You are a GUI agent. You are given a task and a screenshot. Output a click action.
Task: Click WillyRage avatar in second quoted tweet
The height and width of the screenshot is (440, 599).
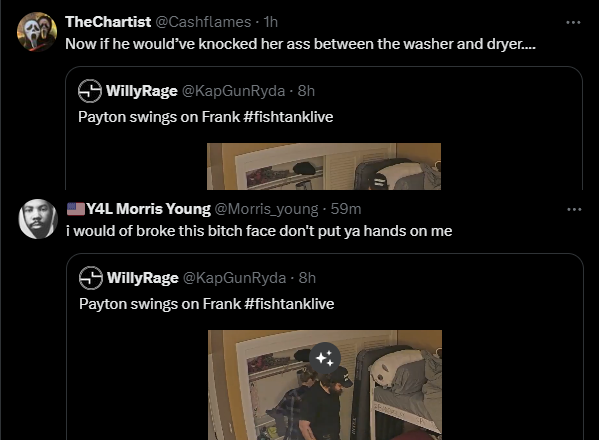[x=91, y=278]
